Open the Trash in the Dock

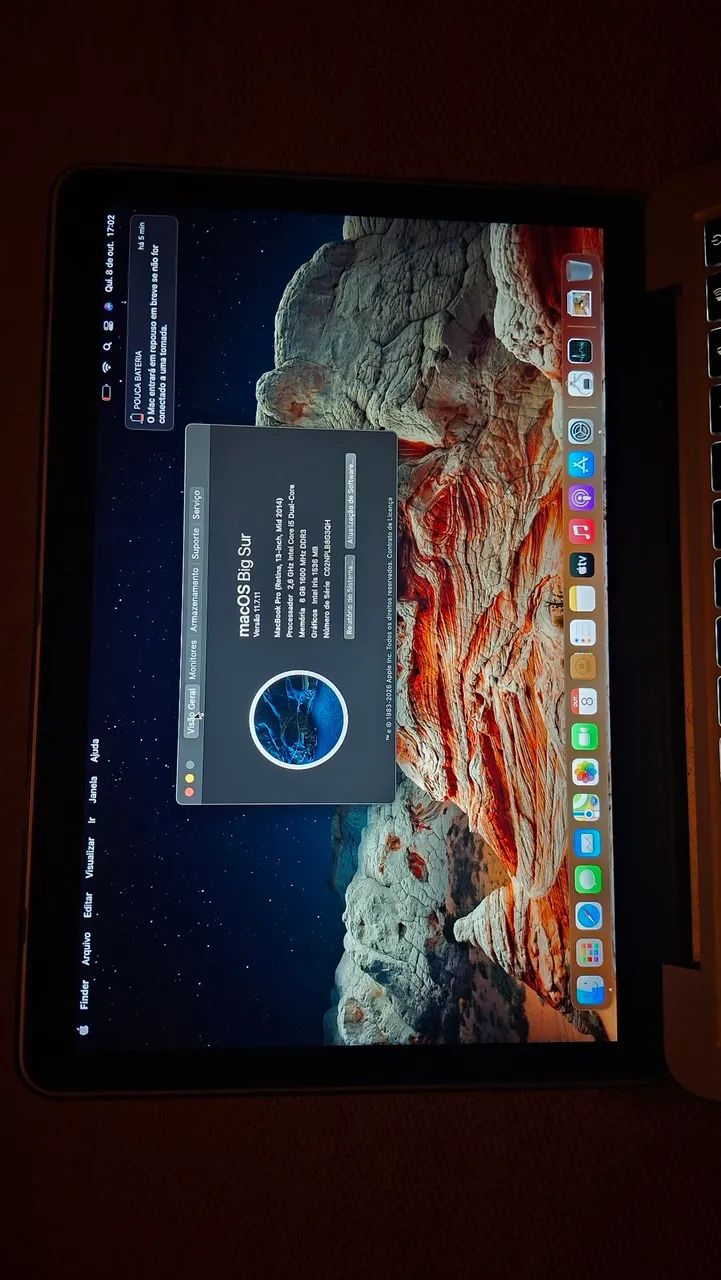[580, 270]
